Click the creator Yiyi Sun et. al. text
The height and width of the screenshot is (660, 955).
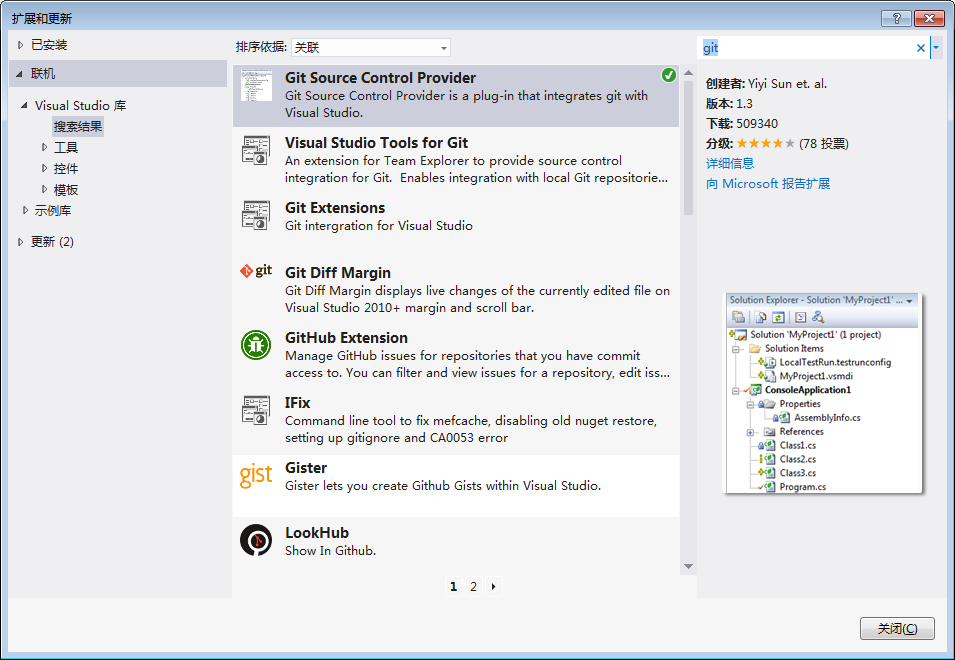(788, 84)
